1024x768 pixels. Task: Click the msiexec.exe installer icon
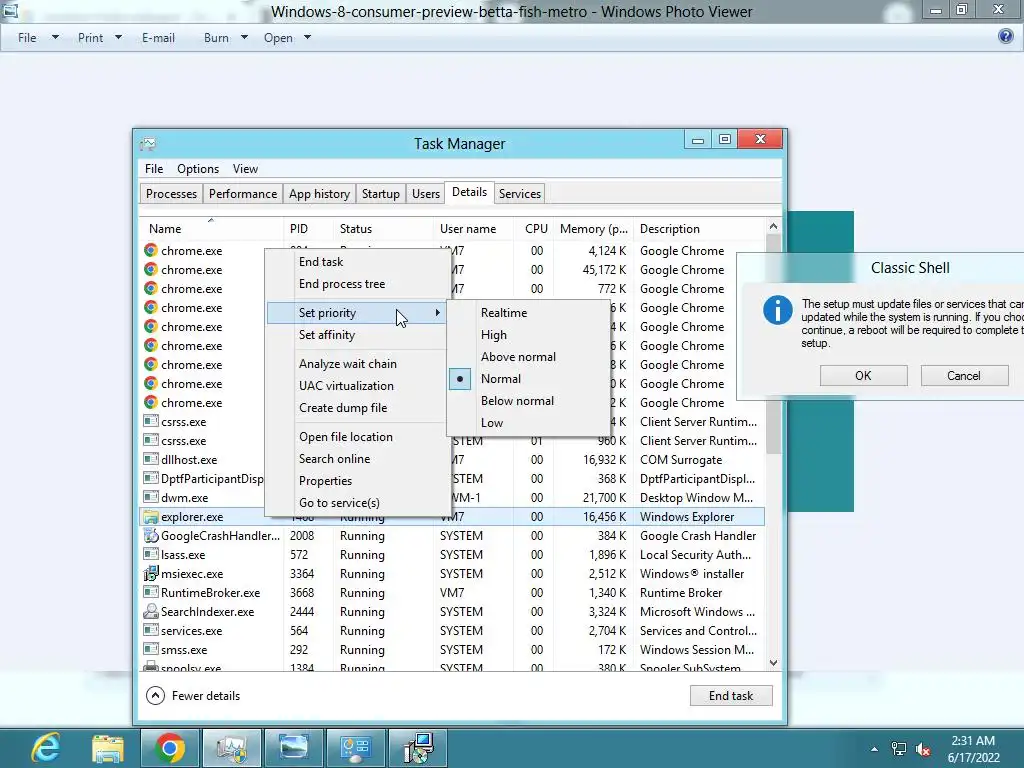pyautogui.click(x=151, y=573)
